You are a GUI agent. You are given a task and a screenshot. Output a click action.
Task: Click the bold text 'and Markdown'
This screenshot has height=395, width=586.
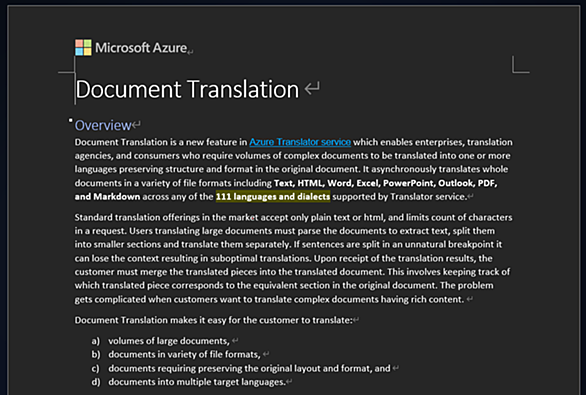(107, 196)
